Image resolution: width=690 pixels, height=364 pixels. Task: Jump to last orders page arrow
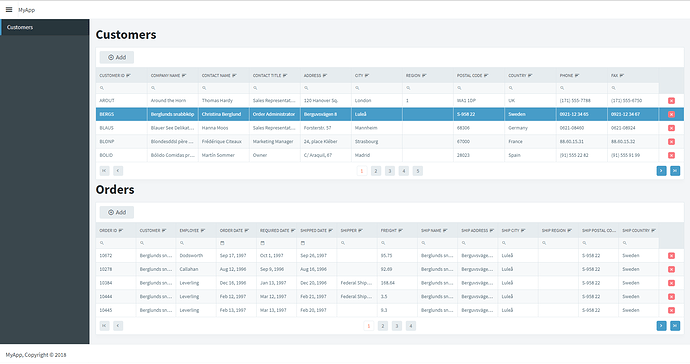coord(675,326)
